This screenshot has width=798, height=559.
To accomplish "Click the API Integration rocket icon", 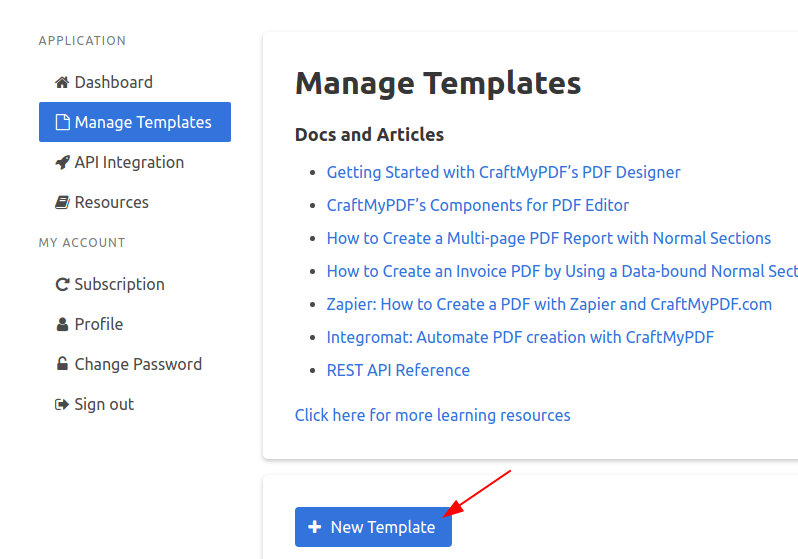I will coord(62,162).
